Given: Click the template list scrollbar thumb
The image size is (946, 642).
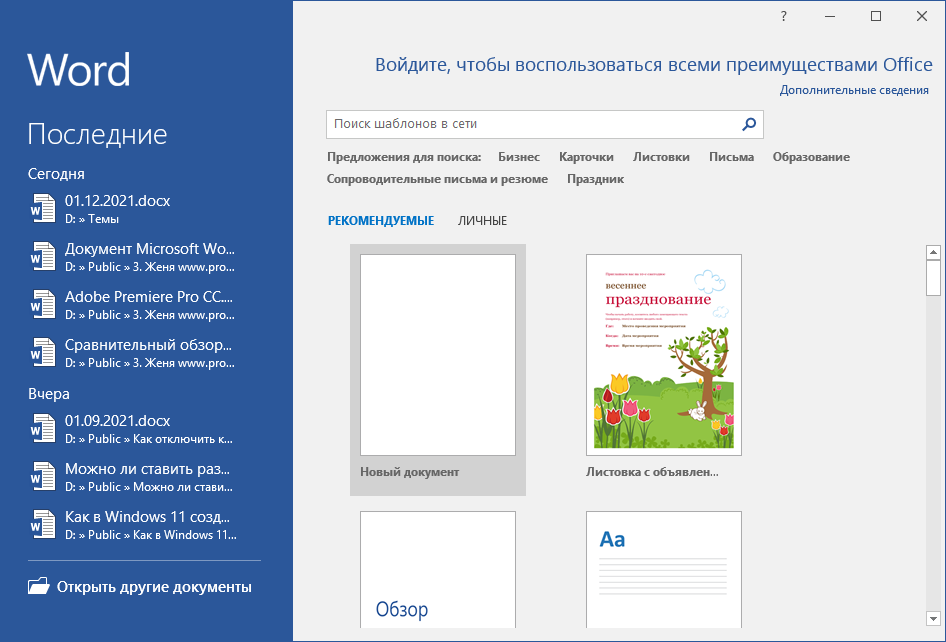Looking at the screenshot, I should click(x=933, y=278).
